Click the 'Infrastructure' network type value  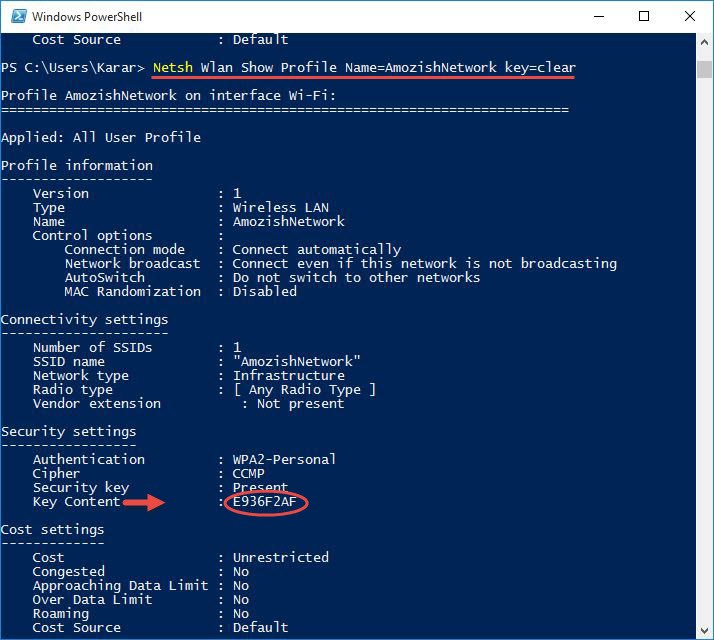click(x=289, y=376)
